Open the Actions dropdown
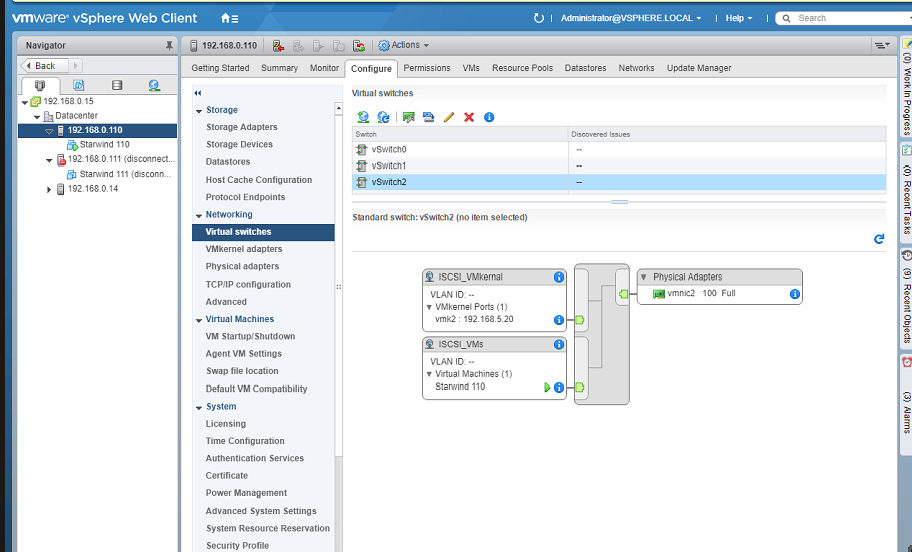912x552 pixels. tap(404, 45)
